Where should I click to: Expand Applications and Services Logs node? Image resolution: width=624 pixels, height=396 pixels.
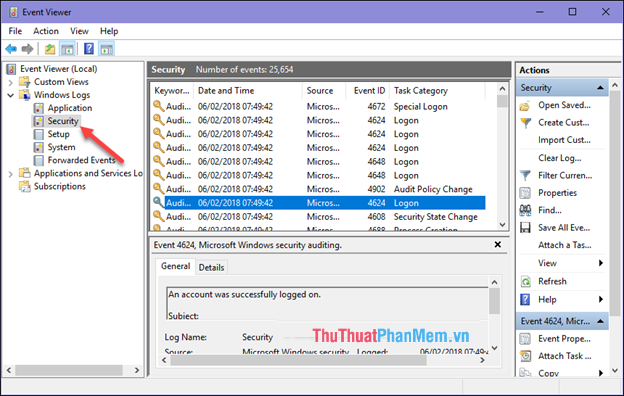pos(11,174)
